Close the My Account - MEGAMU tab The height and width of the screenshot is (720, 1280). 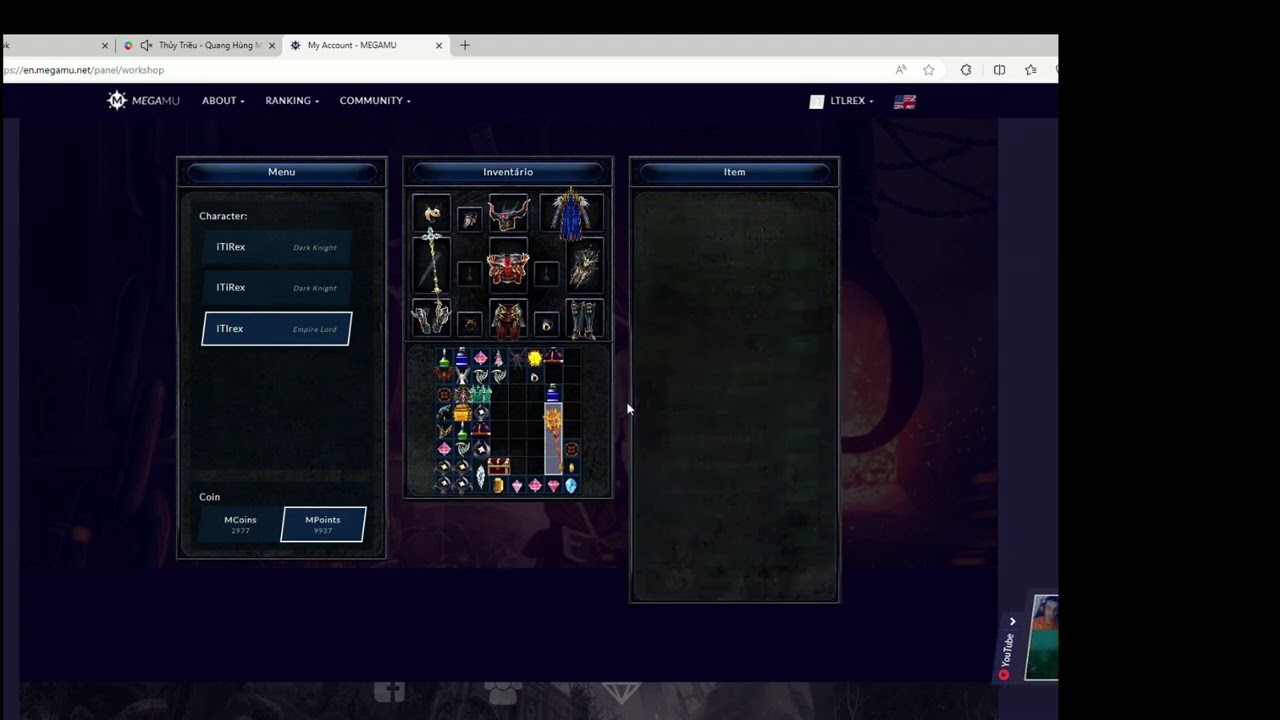(439, 45)
